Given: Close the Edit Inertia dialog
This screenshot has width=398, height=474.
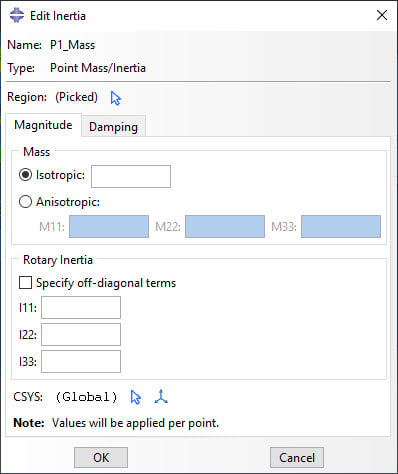Looking at the screenshot, I should click(x=382, y=15).
